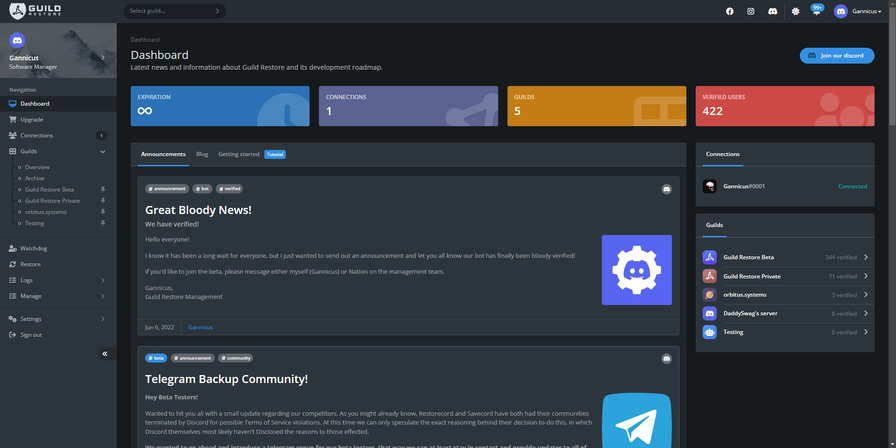Viewport: 896px width, 448px height.
Task: Click Testing guild robot icon in panel
Action: coord(710,332)
